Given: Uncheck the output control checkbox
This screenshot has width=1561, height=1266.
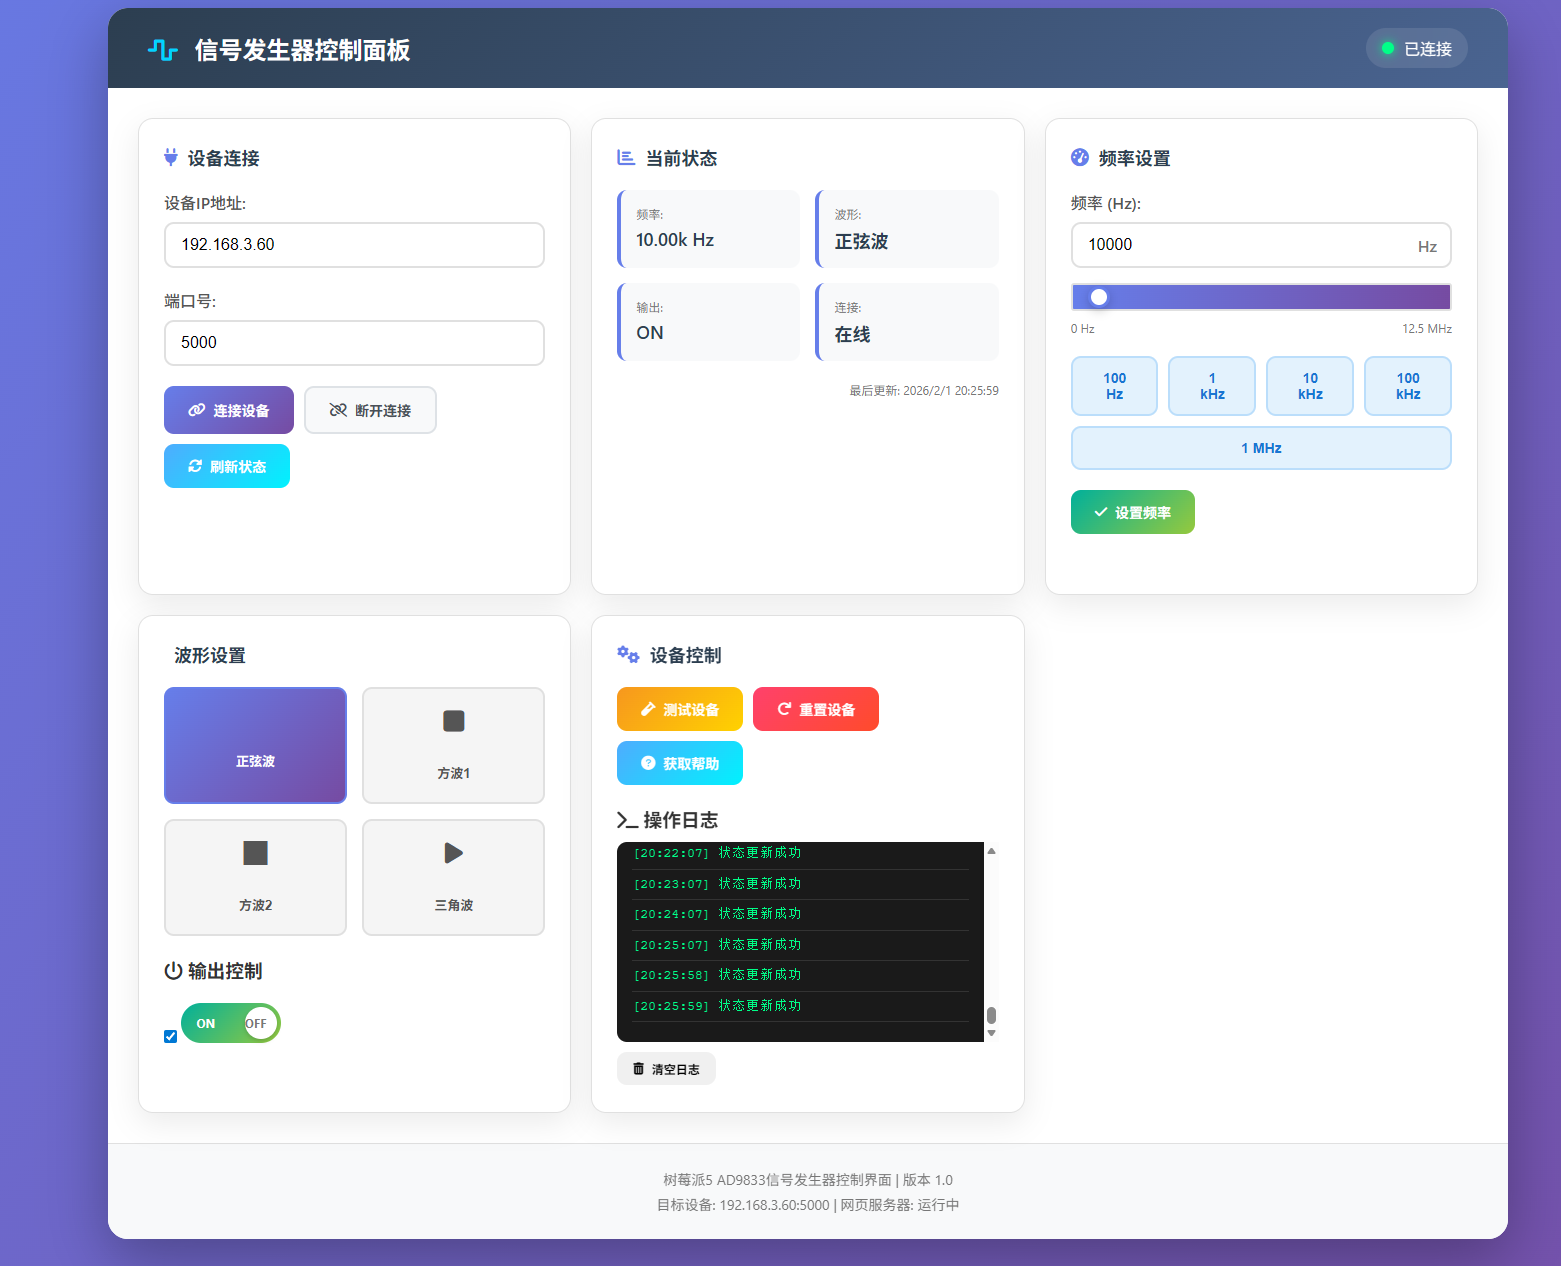Looking at the screenshot, I should tap(171, 1036).
